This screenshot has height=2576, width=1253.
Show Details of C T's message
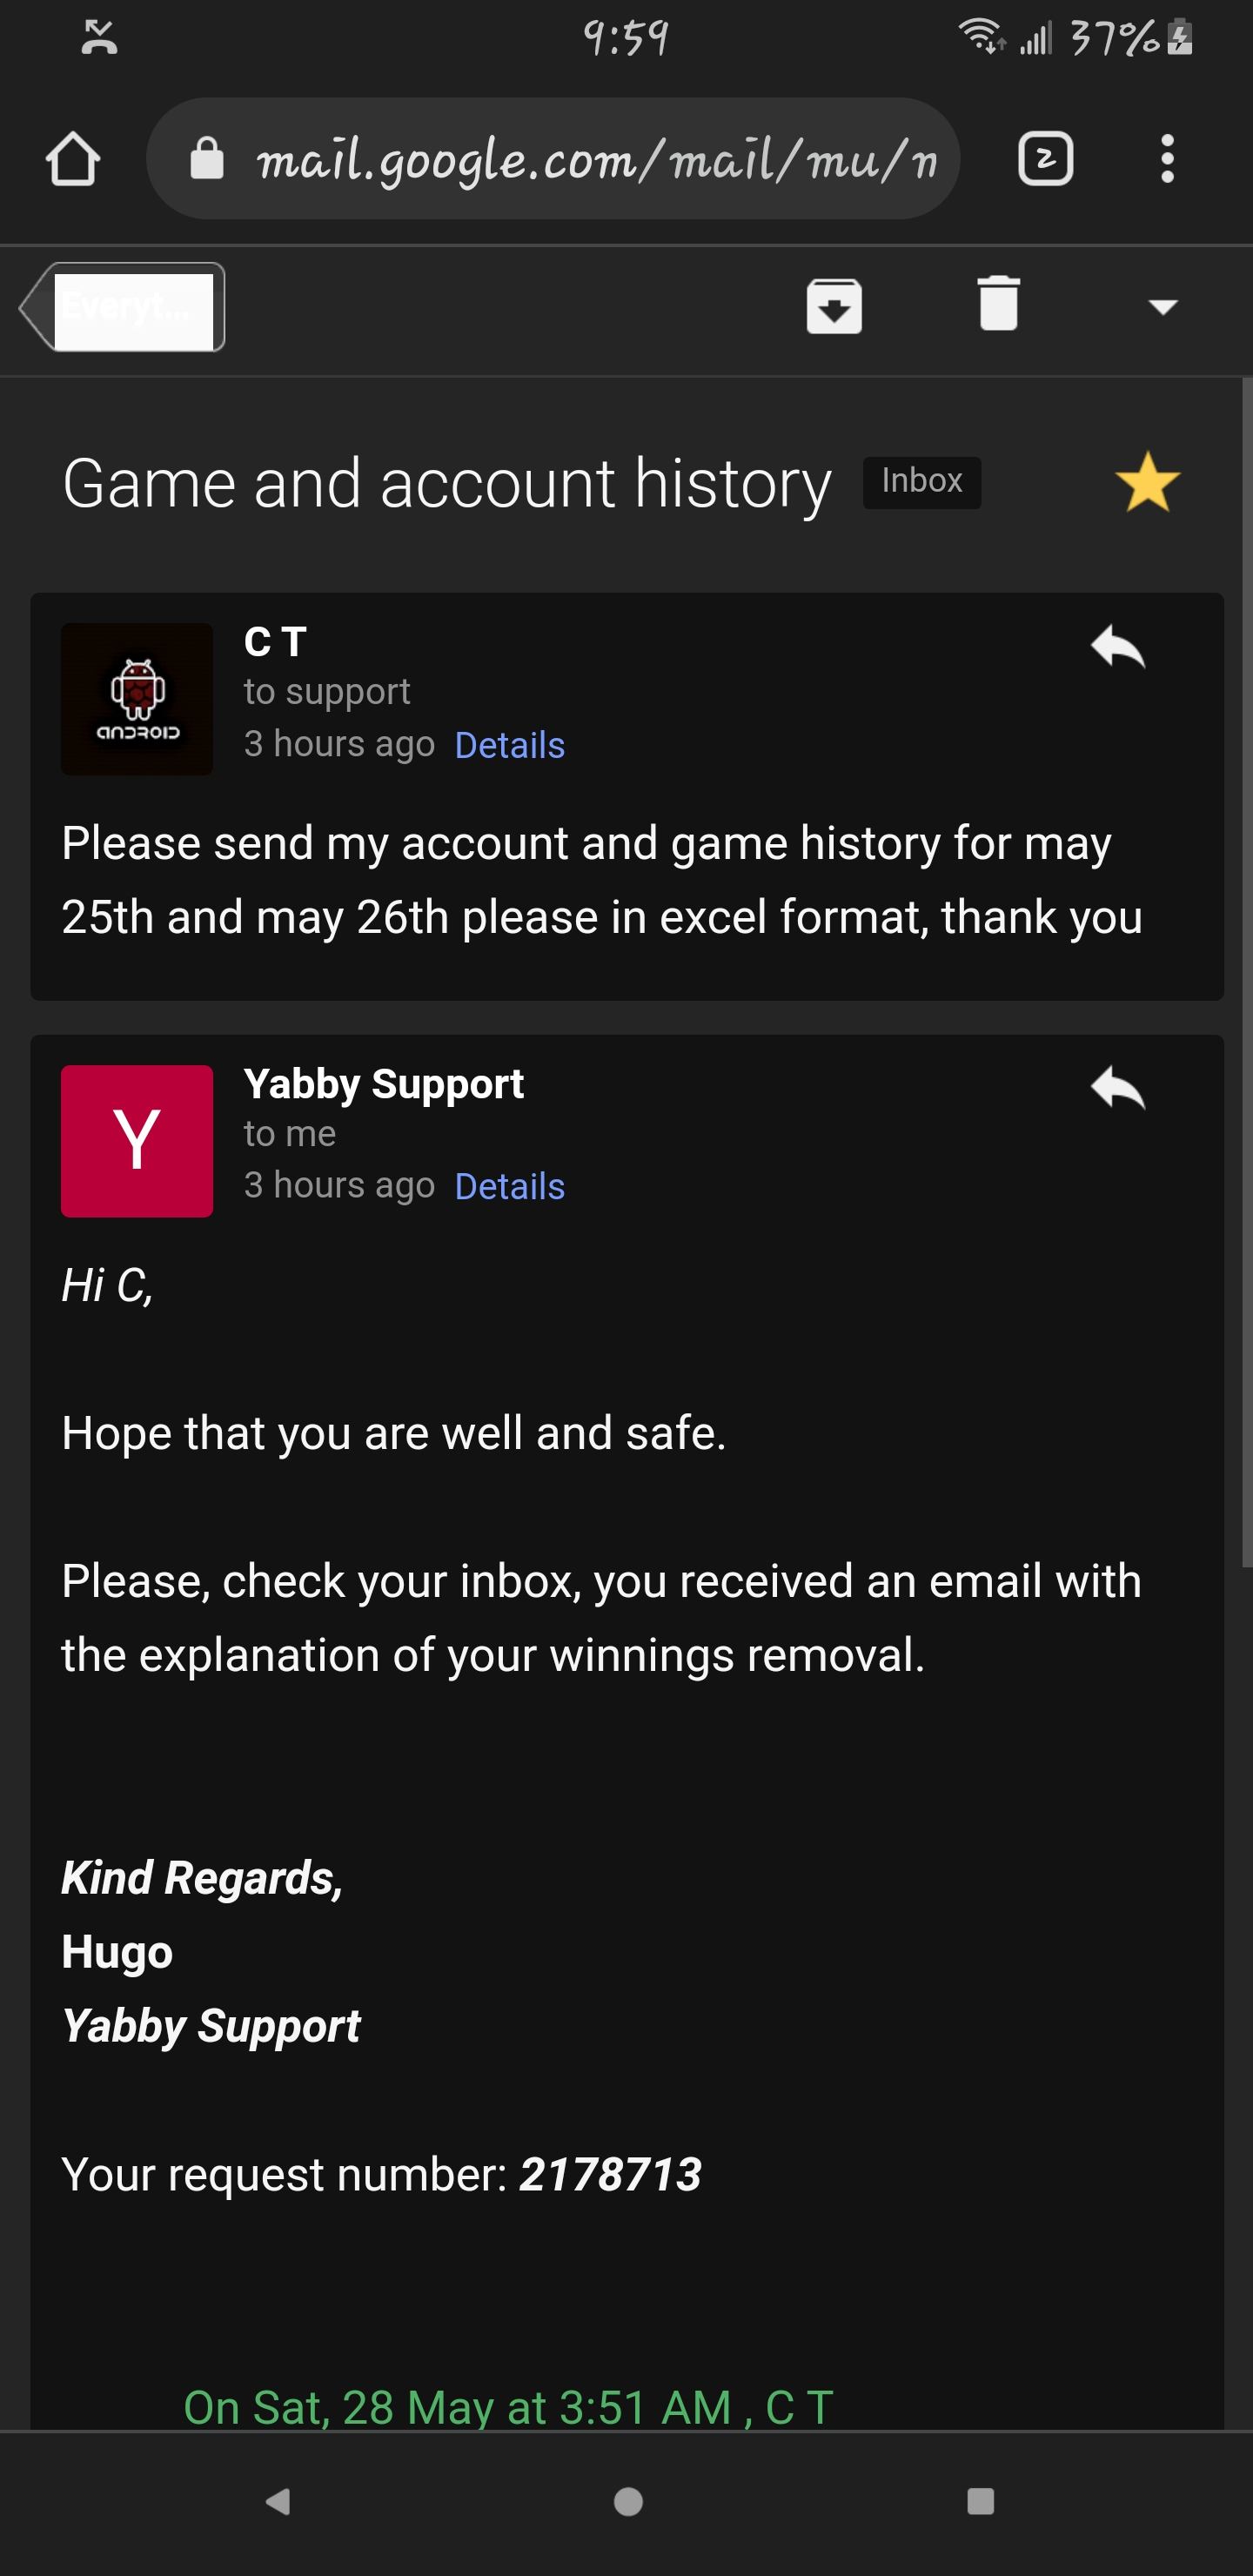[x=509, y=745]
